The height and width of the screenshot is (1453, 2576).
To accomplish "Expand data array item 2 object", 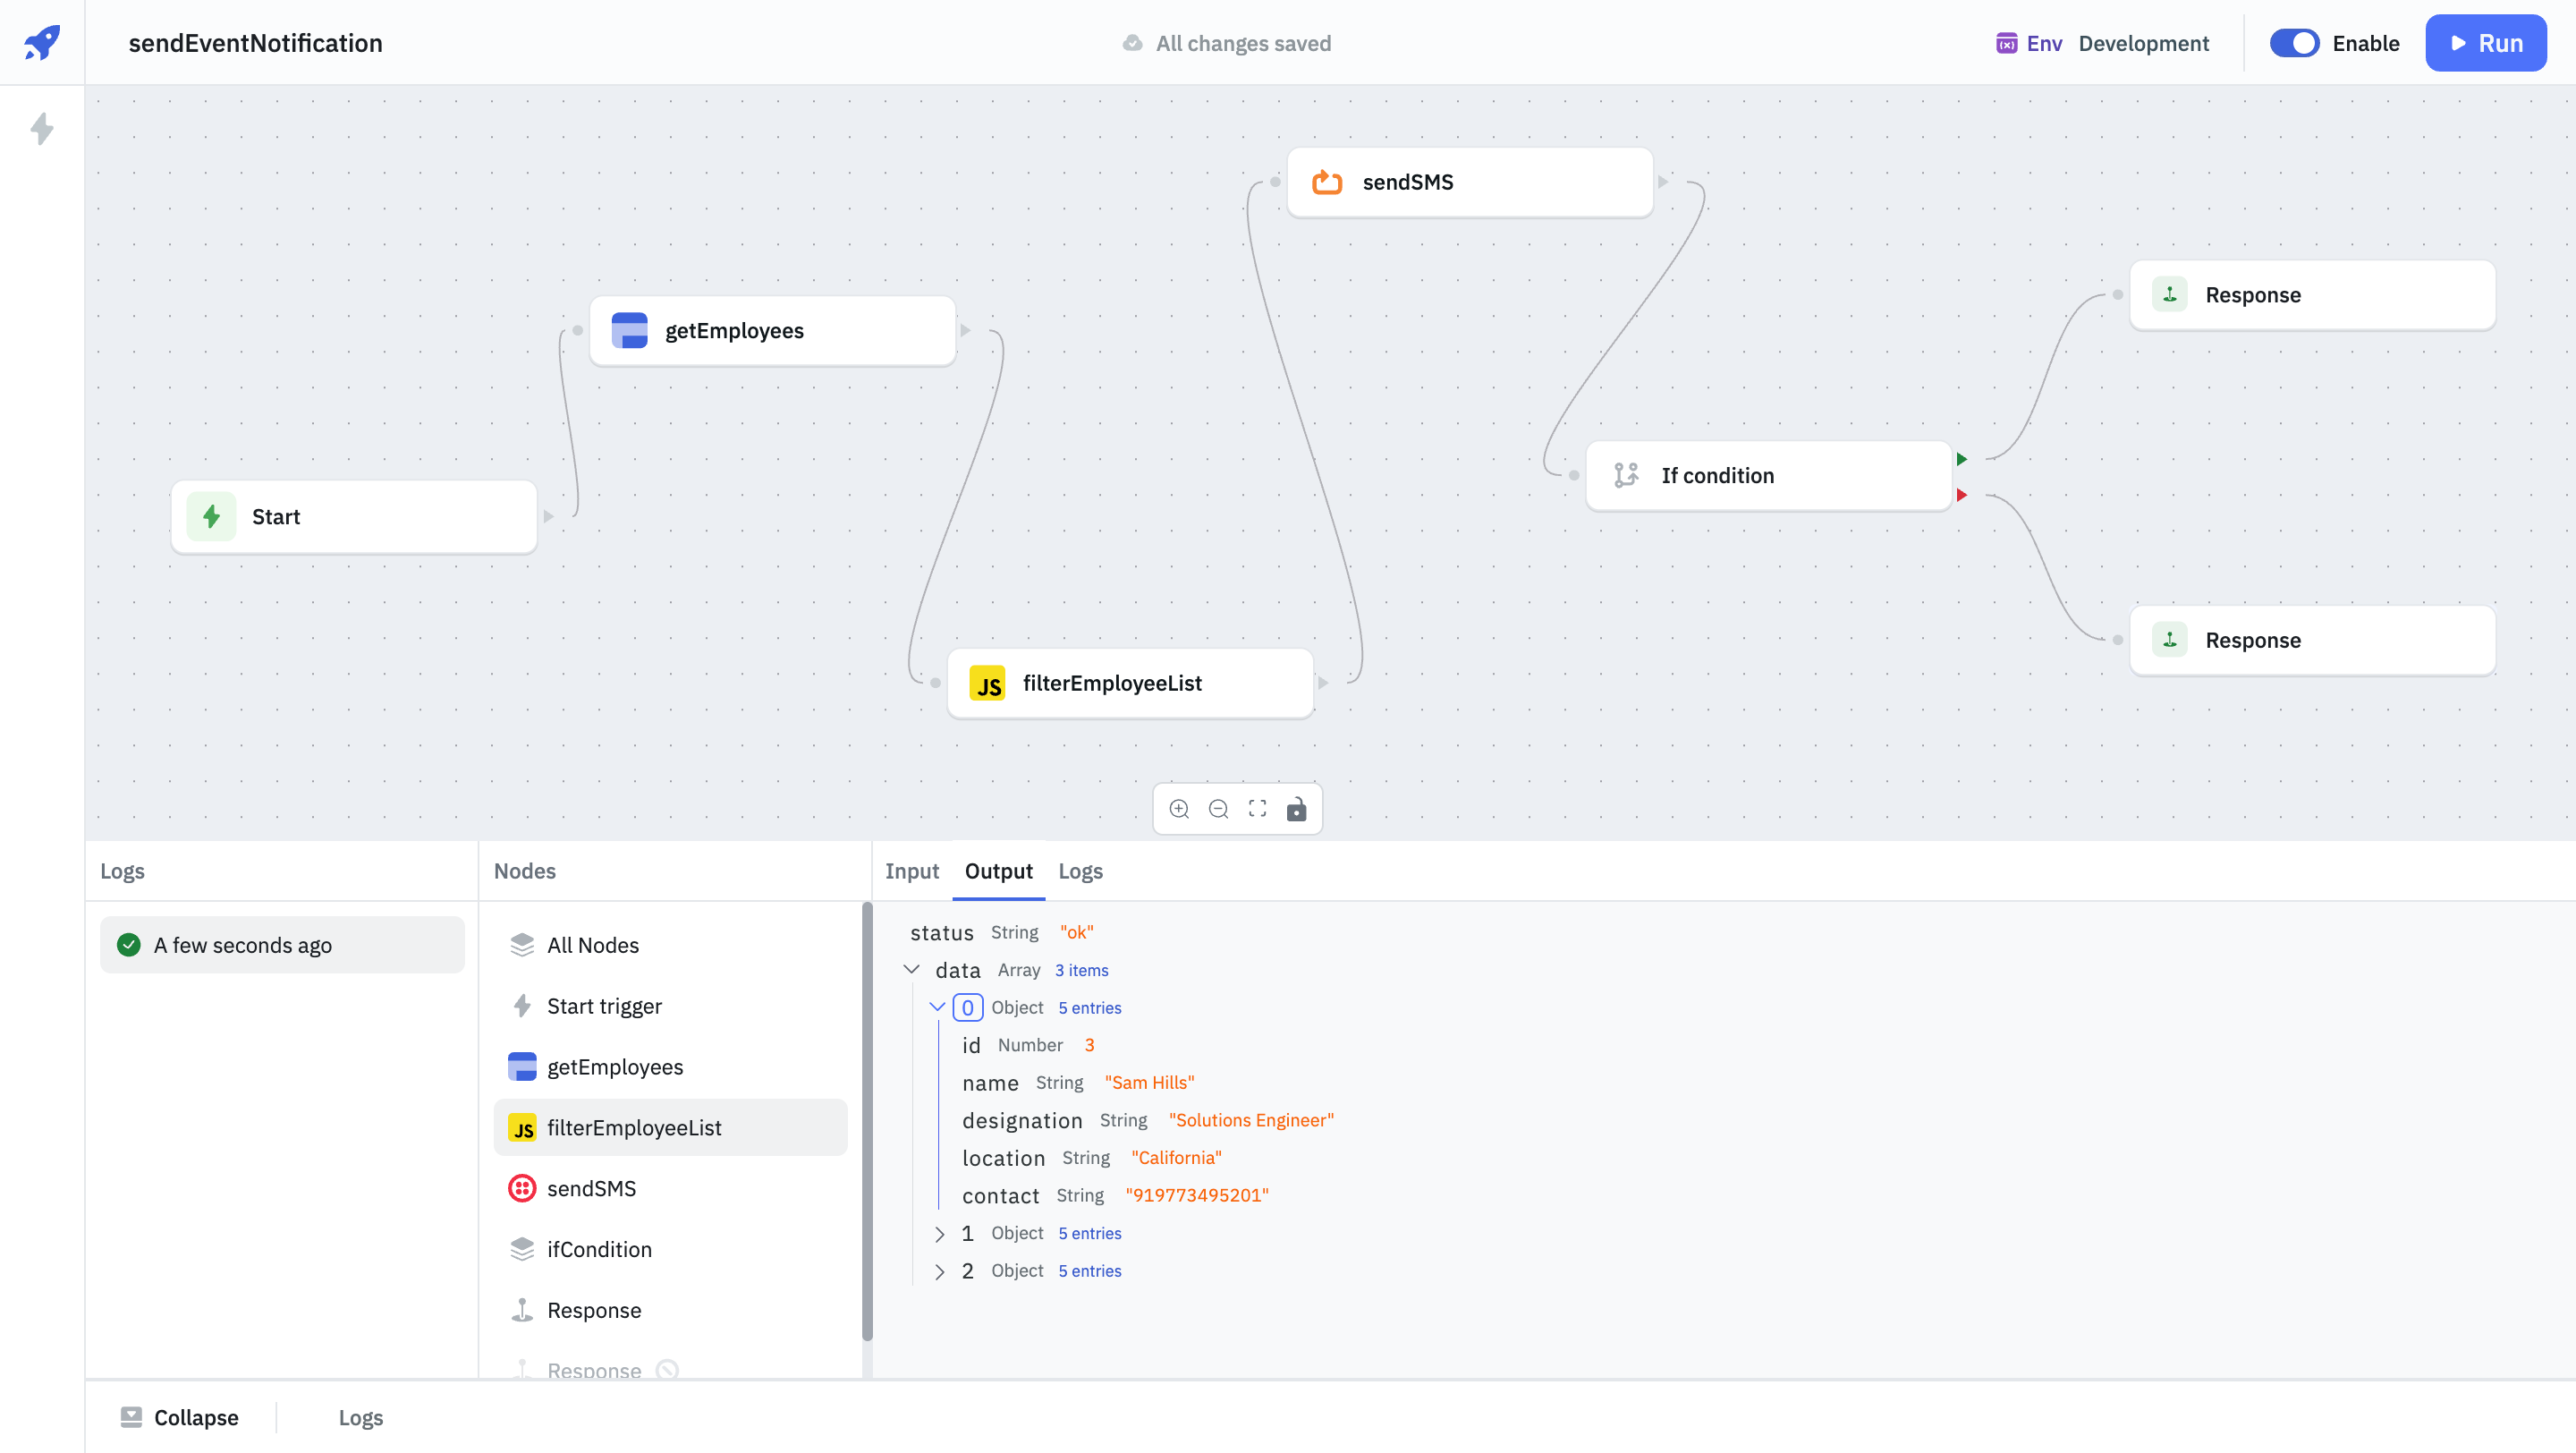I will pyautogui.click(x=941, y=1270).
